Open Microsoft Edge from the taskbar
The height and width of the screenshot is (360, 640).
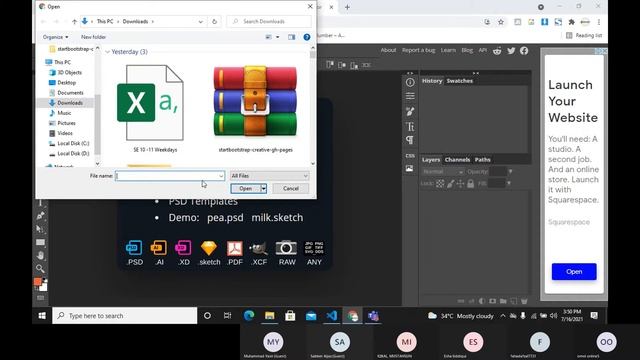click(249, 316)
